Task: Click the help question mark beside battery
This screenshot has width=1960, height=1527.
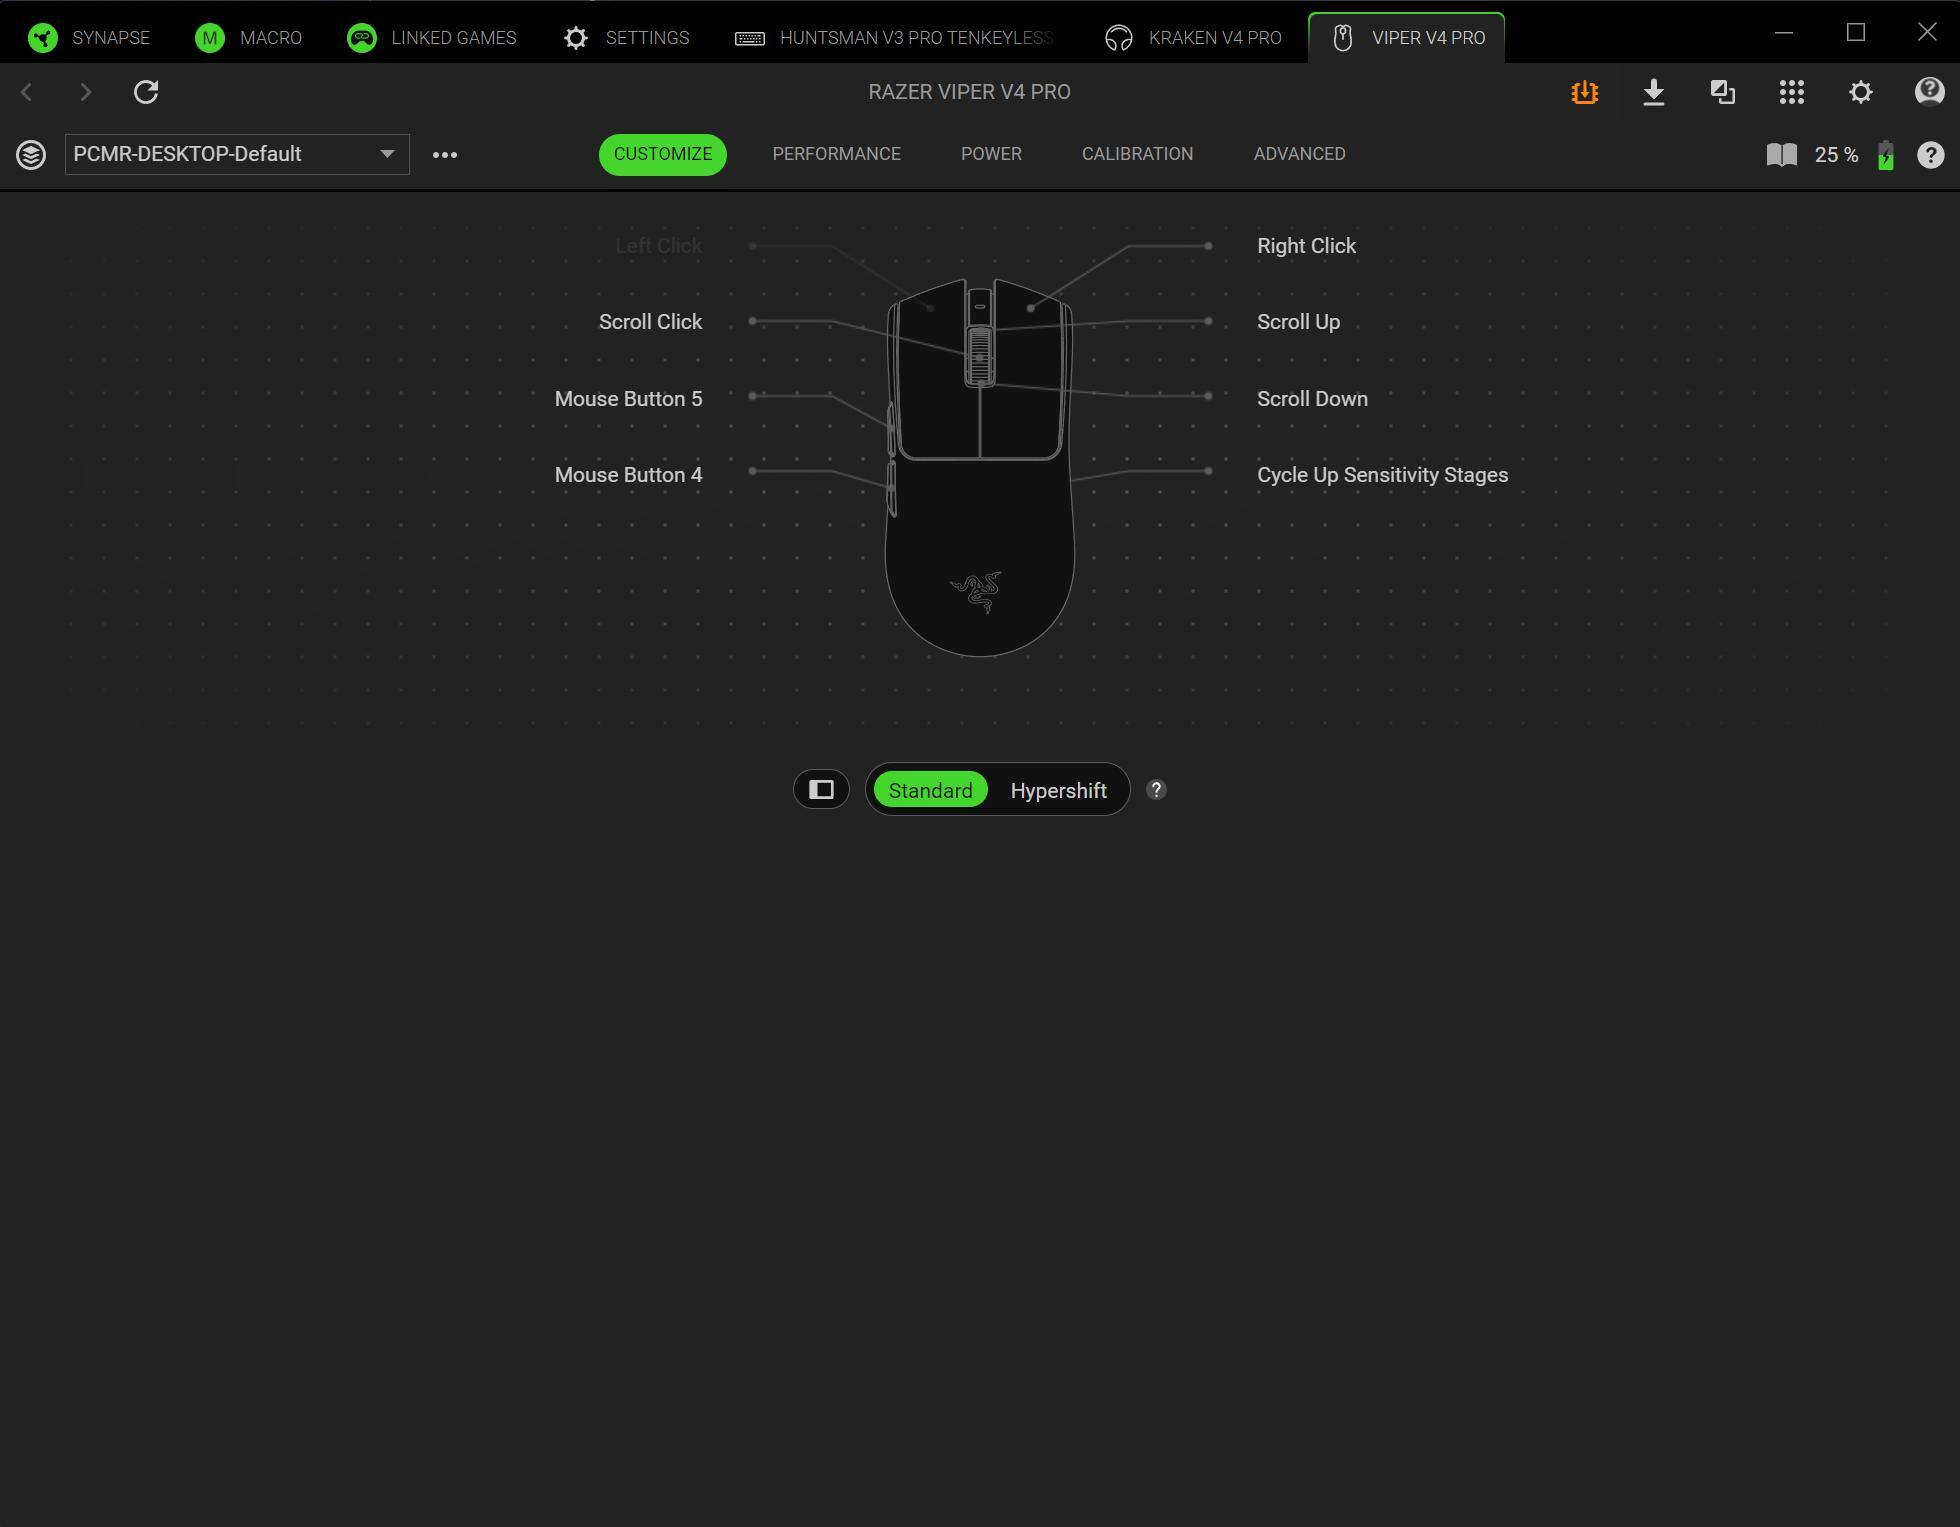Action: pos(1931,155)
